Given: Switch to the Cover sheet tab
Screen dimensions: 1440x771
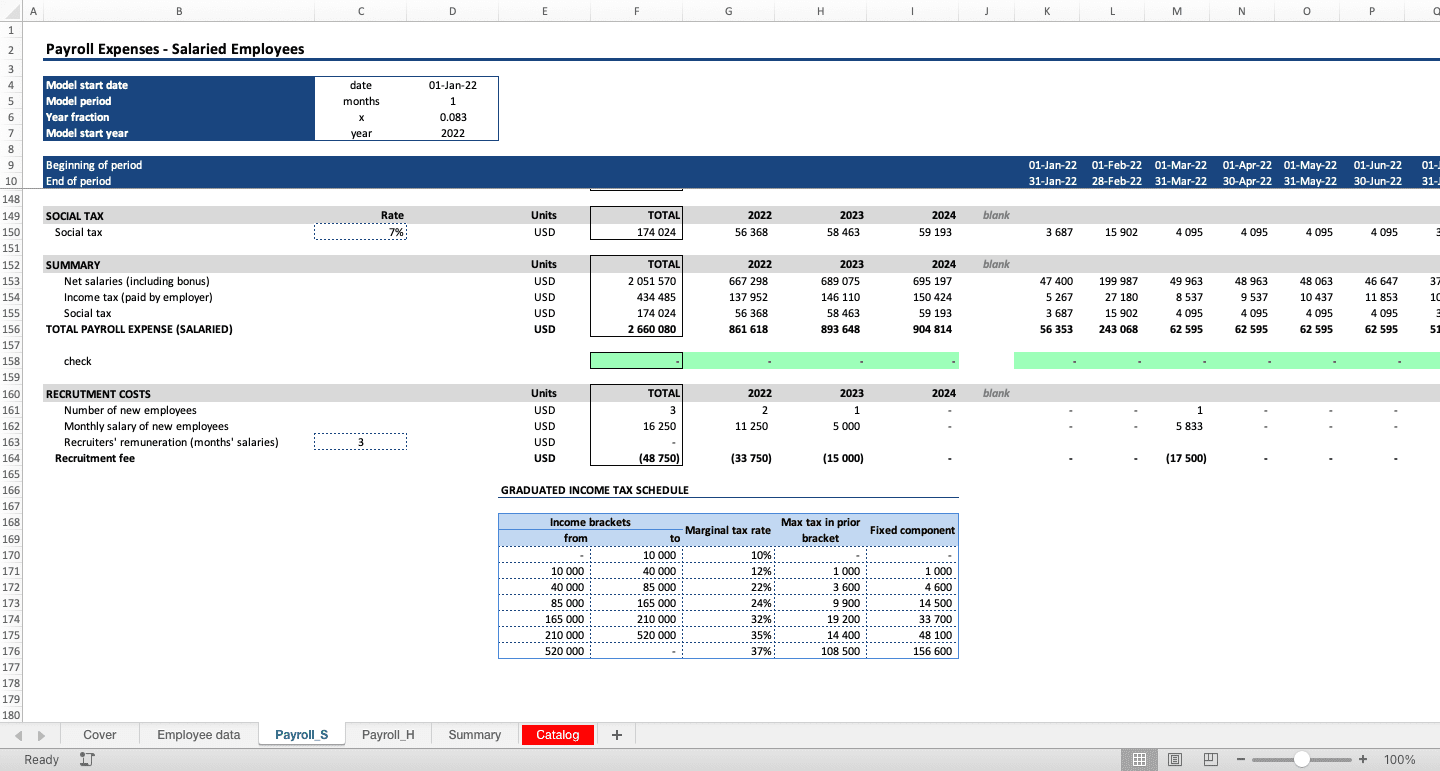Looking at the screenshot, I should tap(99, 734).
